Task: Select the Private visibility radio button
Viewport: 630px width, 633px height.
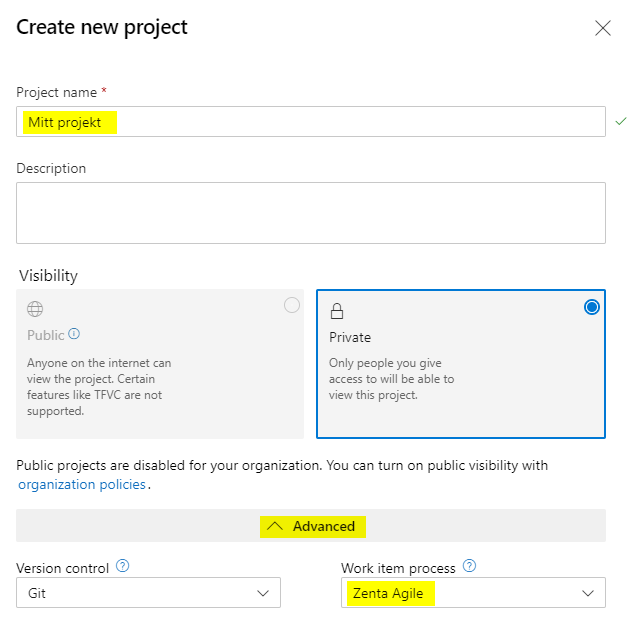Action: coord(592,307)
